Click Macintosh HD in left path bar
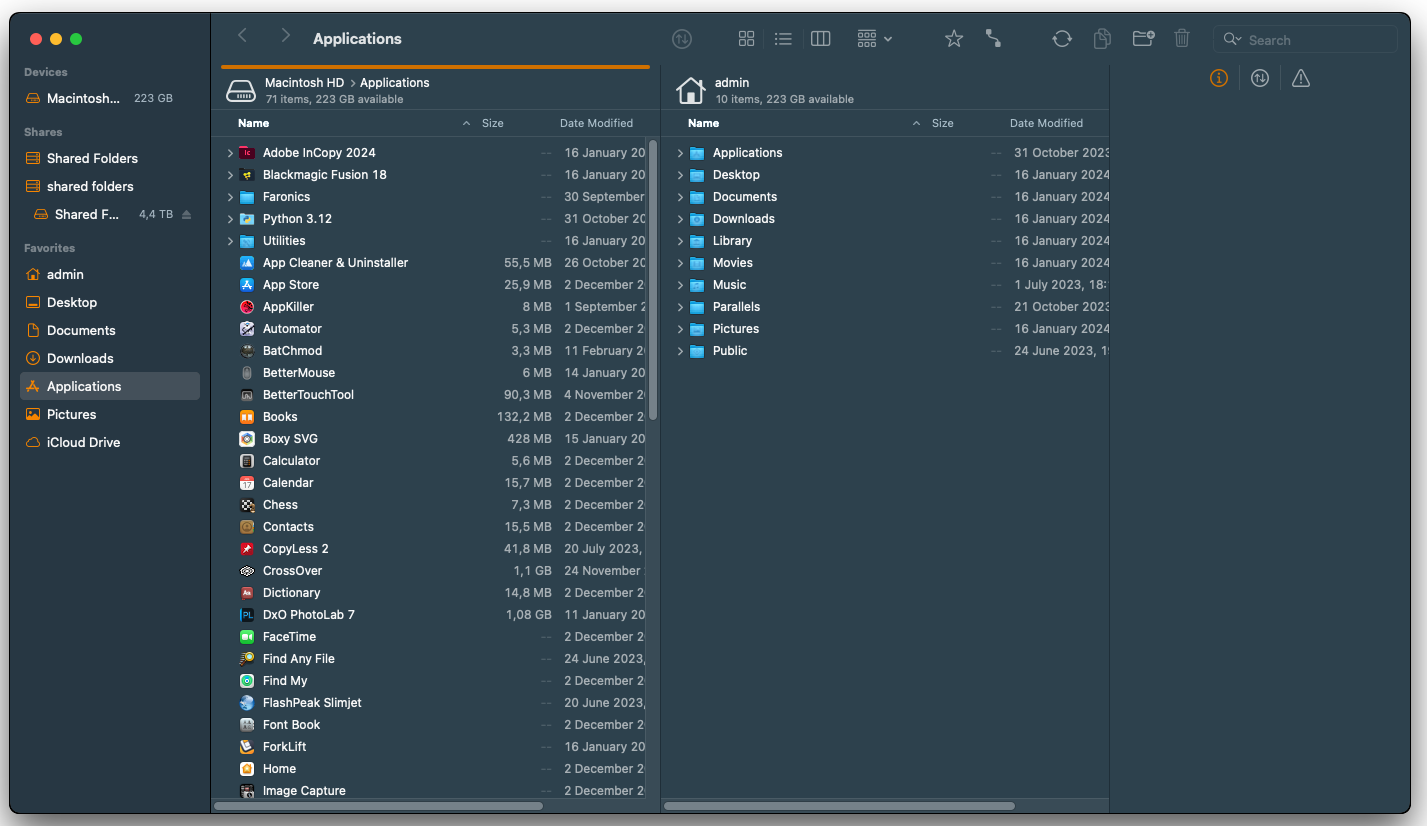The image size is (1427, 826). (x=304, y=83)
